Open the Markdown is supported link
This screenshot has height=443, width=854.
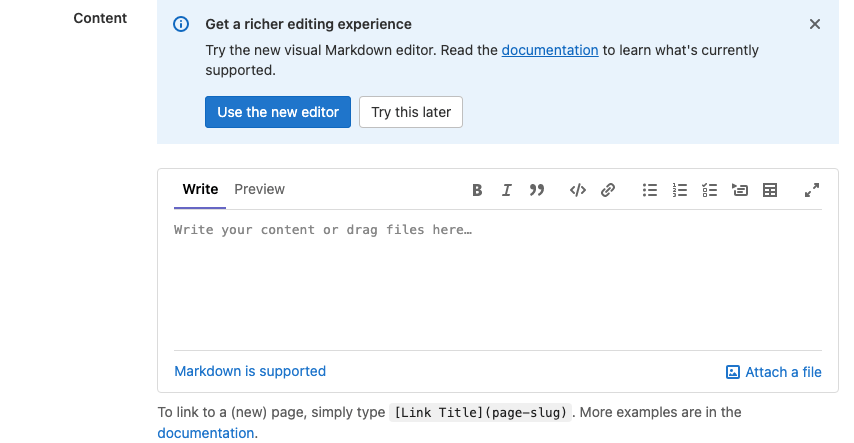tap(250, 371)
